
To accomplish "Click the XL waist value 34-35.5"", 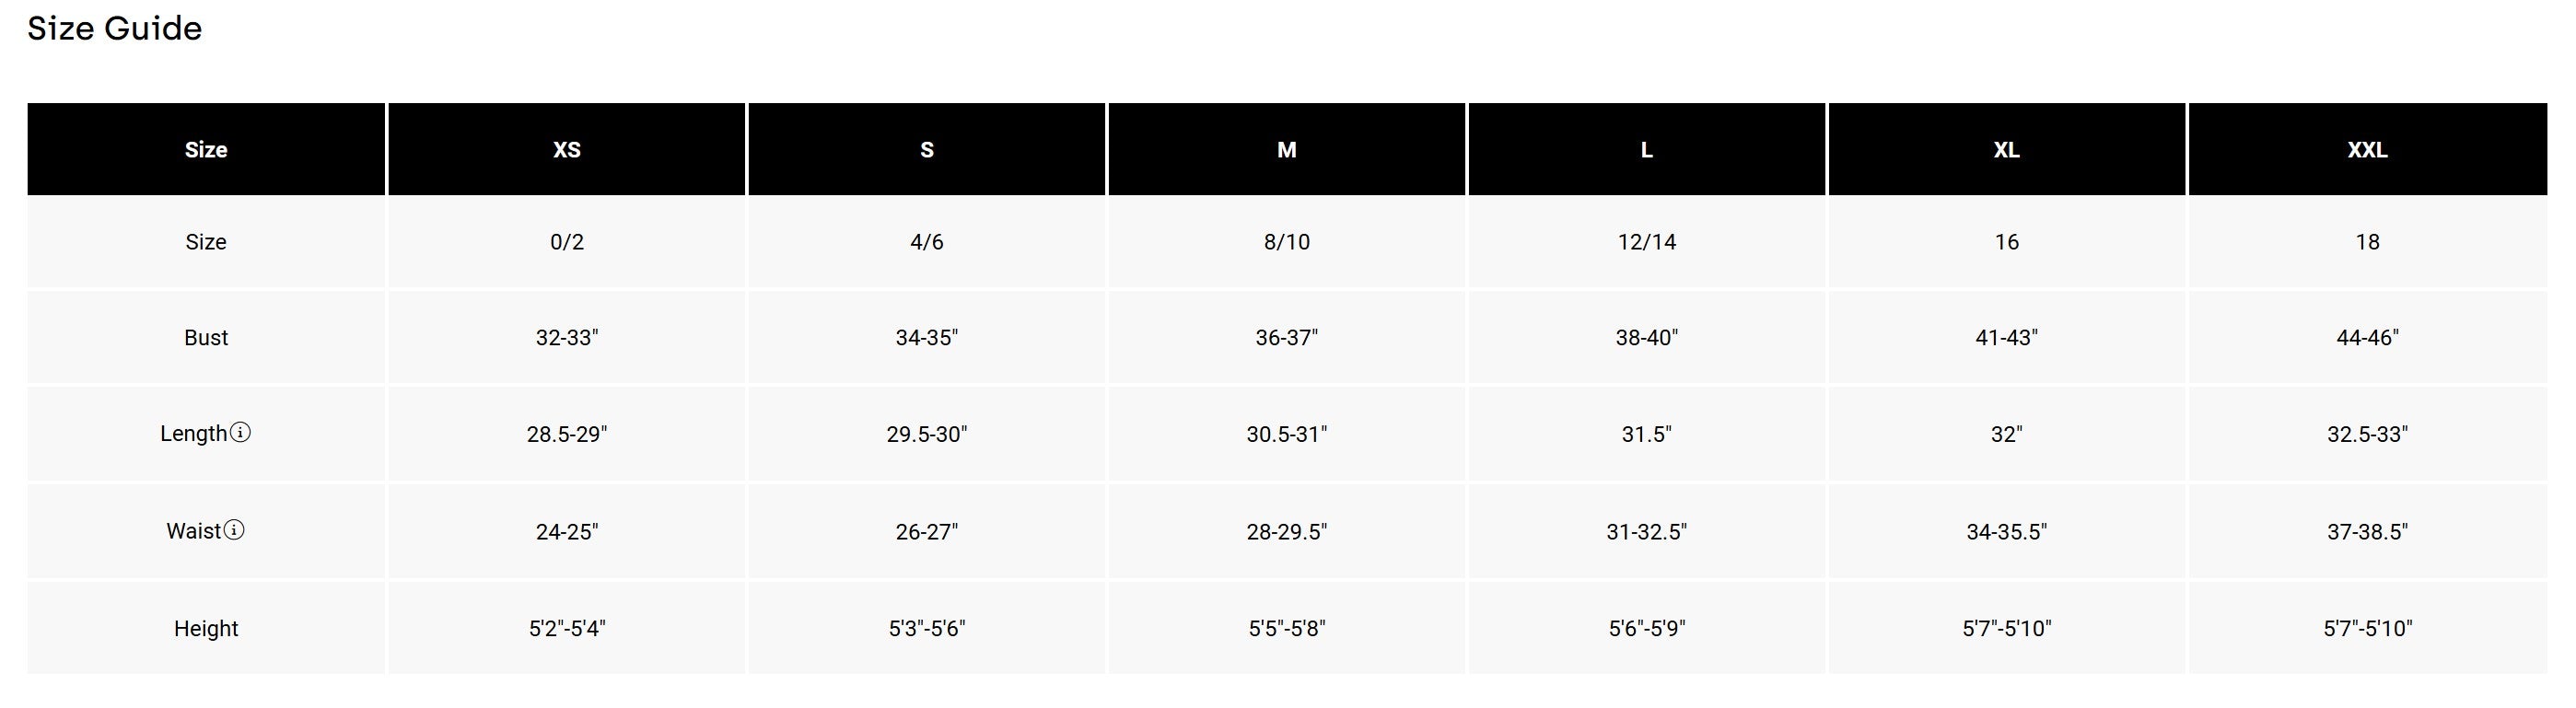I will pos(2007,532).
